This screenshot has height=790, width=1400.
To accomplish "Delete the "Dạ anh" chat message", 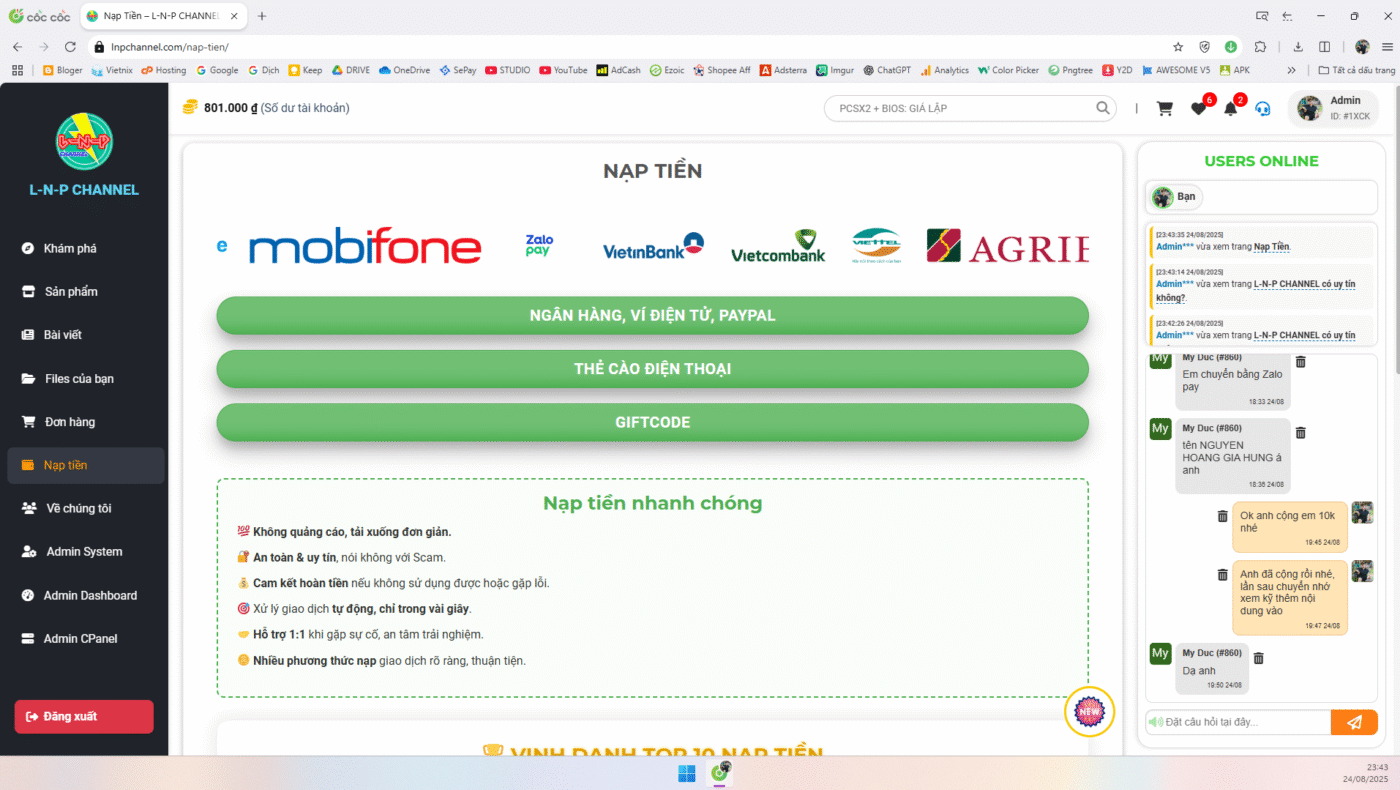I will [x=1259, y=658].
